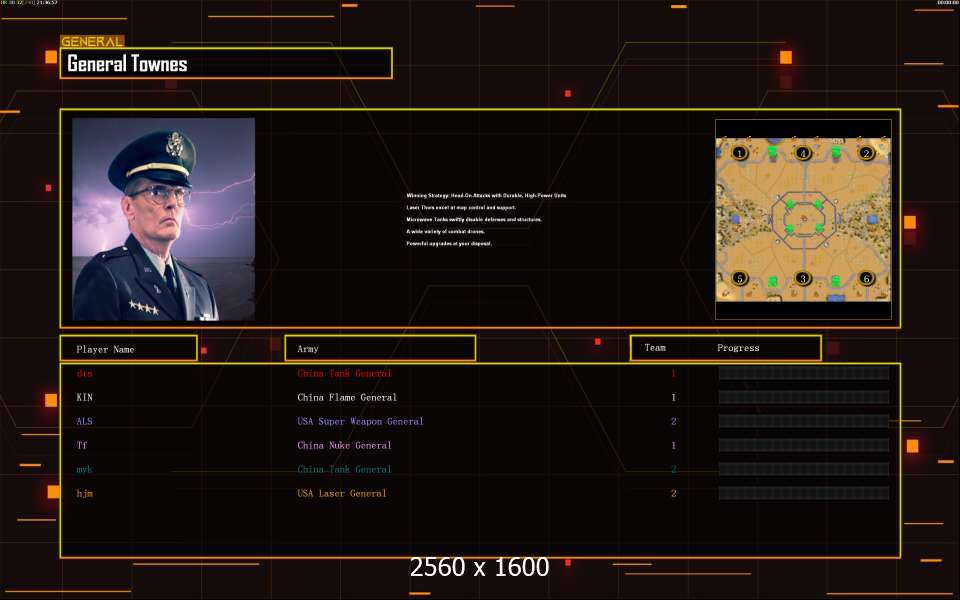Click the loading progress bar for KIN

pos(803,397)
